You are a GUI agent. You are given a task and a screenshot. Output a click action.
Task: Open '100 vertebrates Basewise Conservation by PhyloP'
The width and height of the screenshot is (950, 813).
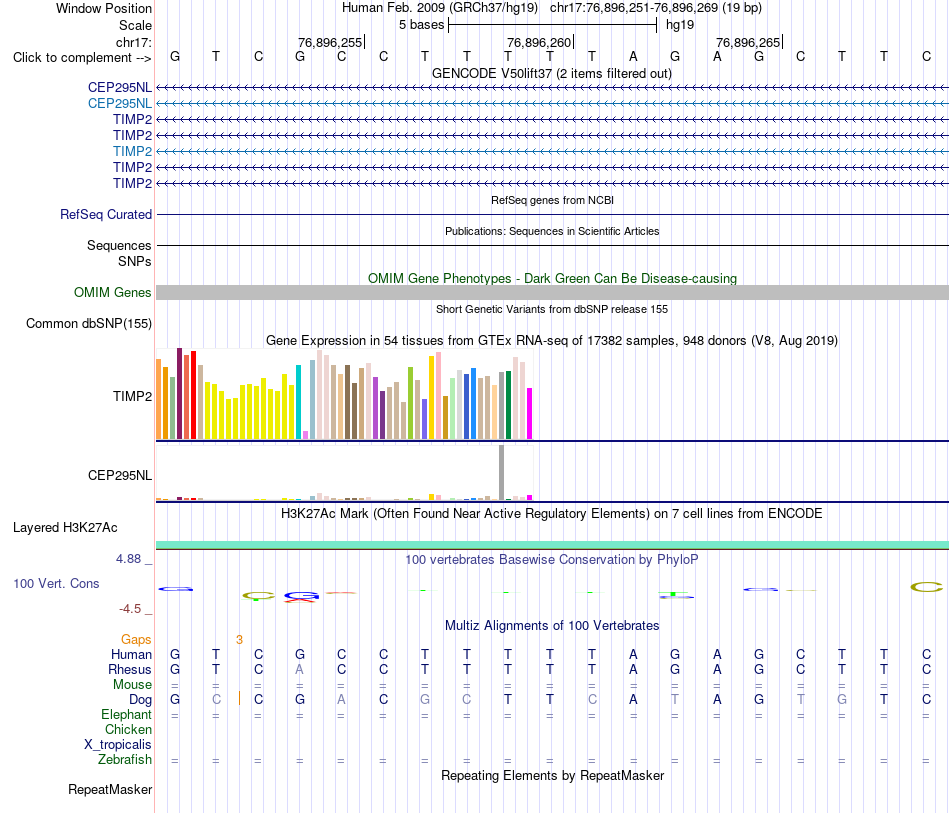pos(552,559)
